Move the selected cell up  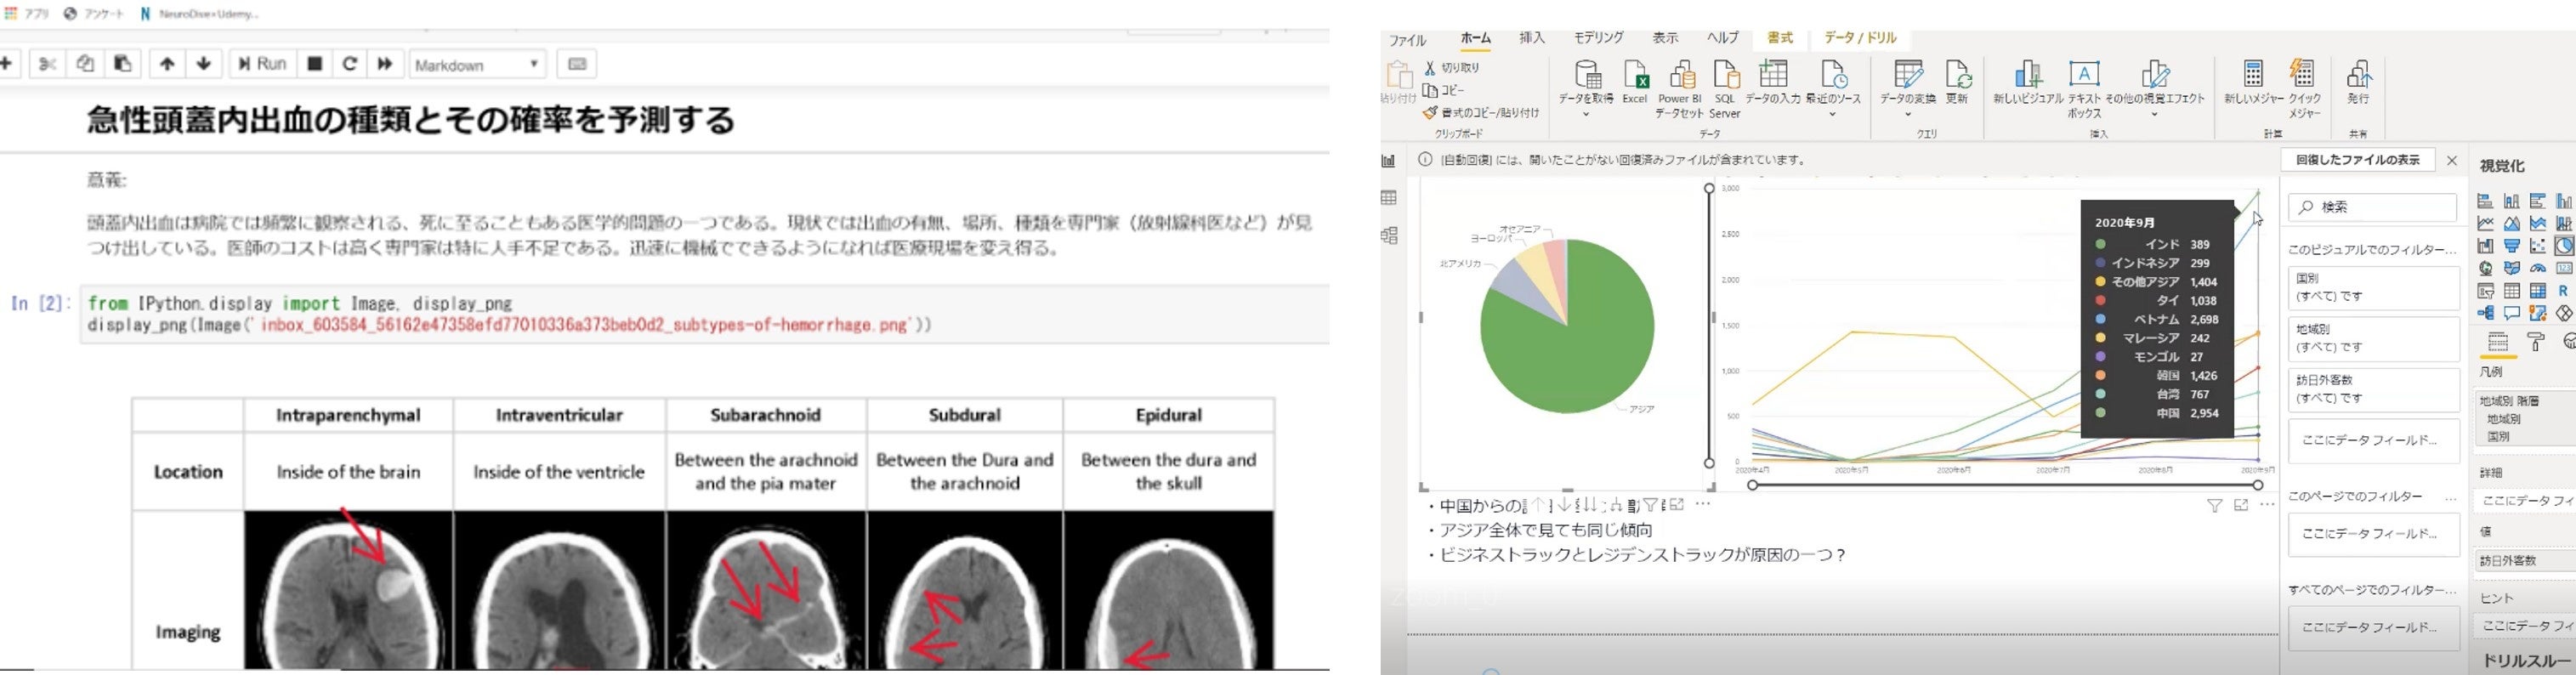pyautogui.click(x=167, y=64)
